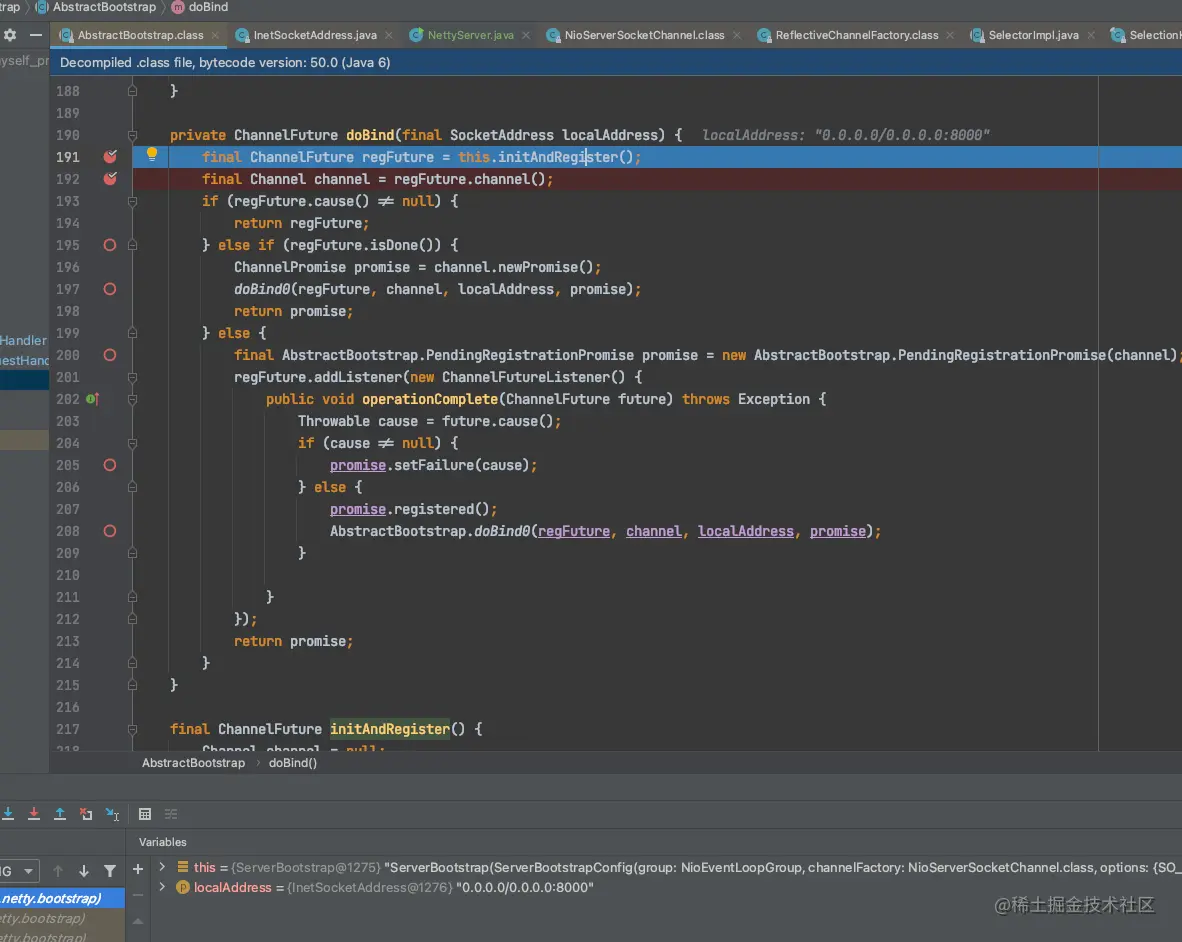Click the next frame down arrow

click(84, 871)
